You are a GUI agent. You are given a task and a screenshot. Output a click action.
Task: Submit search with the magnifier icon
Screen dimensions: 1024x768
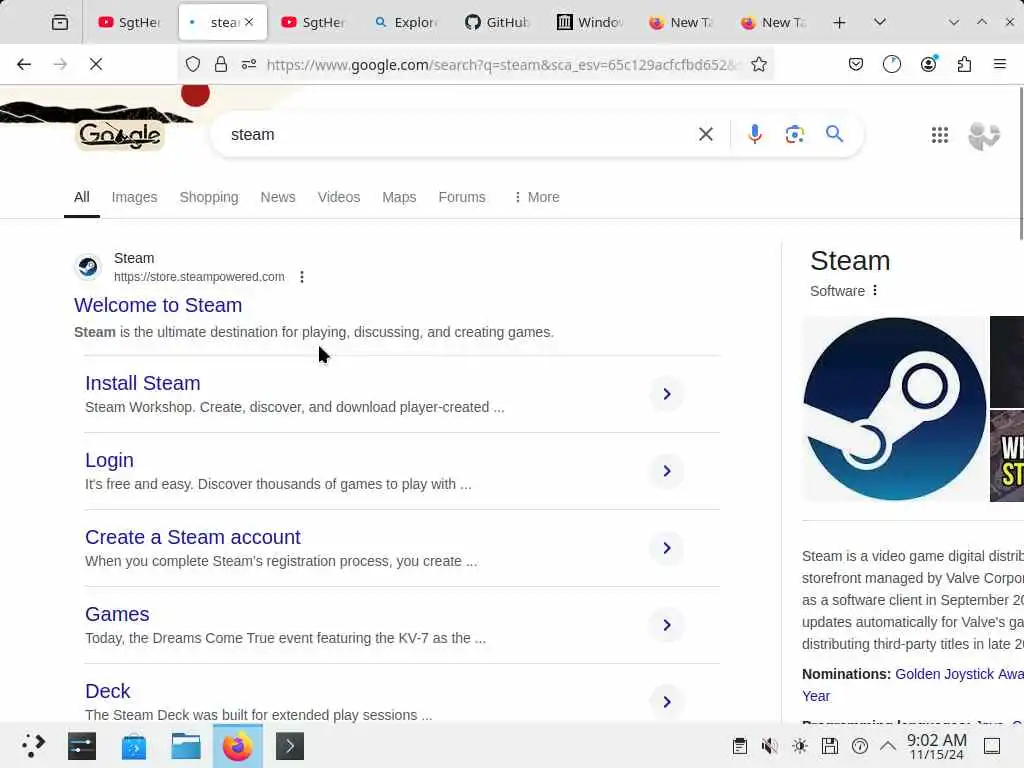click(834, 134)
